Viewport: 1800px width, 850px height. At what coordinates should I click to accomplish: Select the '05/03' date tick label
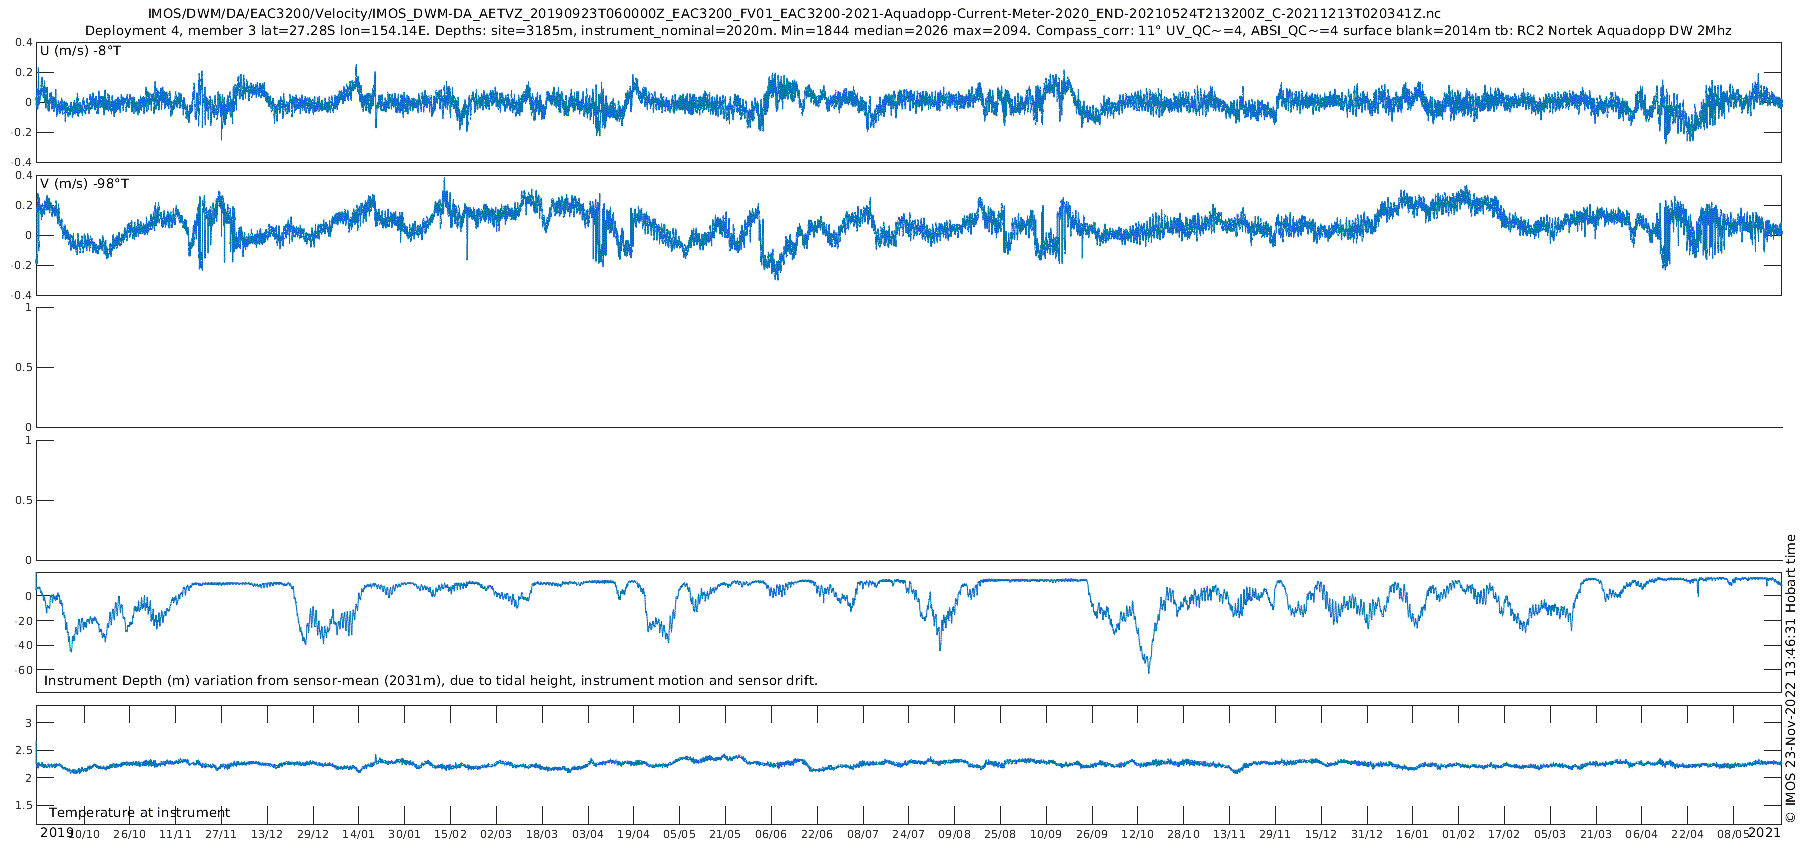[1550, 834]
